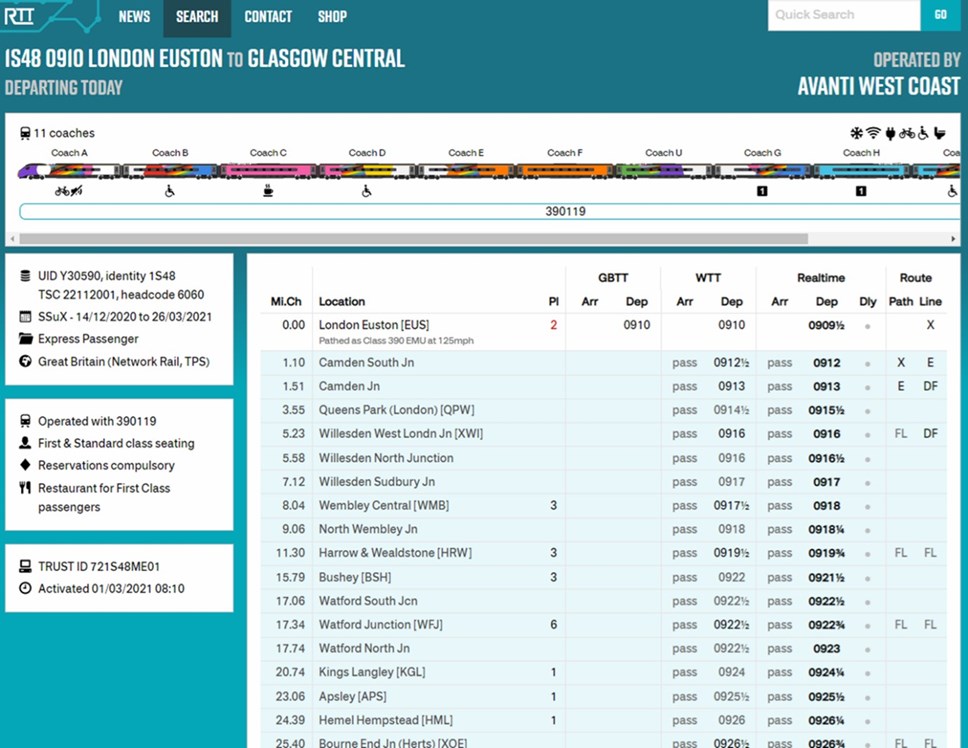Viewport: 968px width, 748px height.
Task: Click the 390119 unit bar under the coach diagram
Action: tap(490, 212)
